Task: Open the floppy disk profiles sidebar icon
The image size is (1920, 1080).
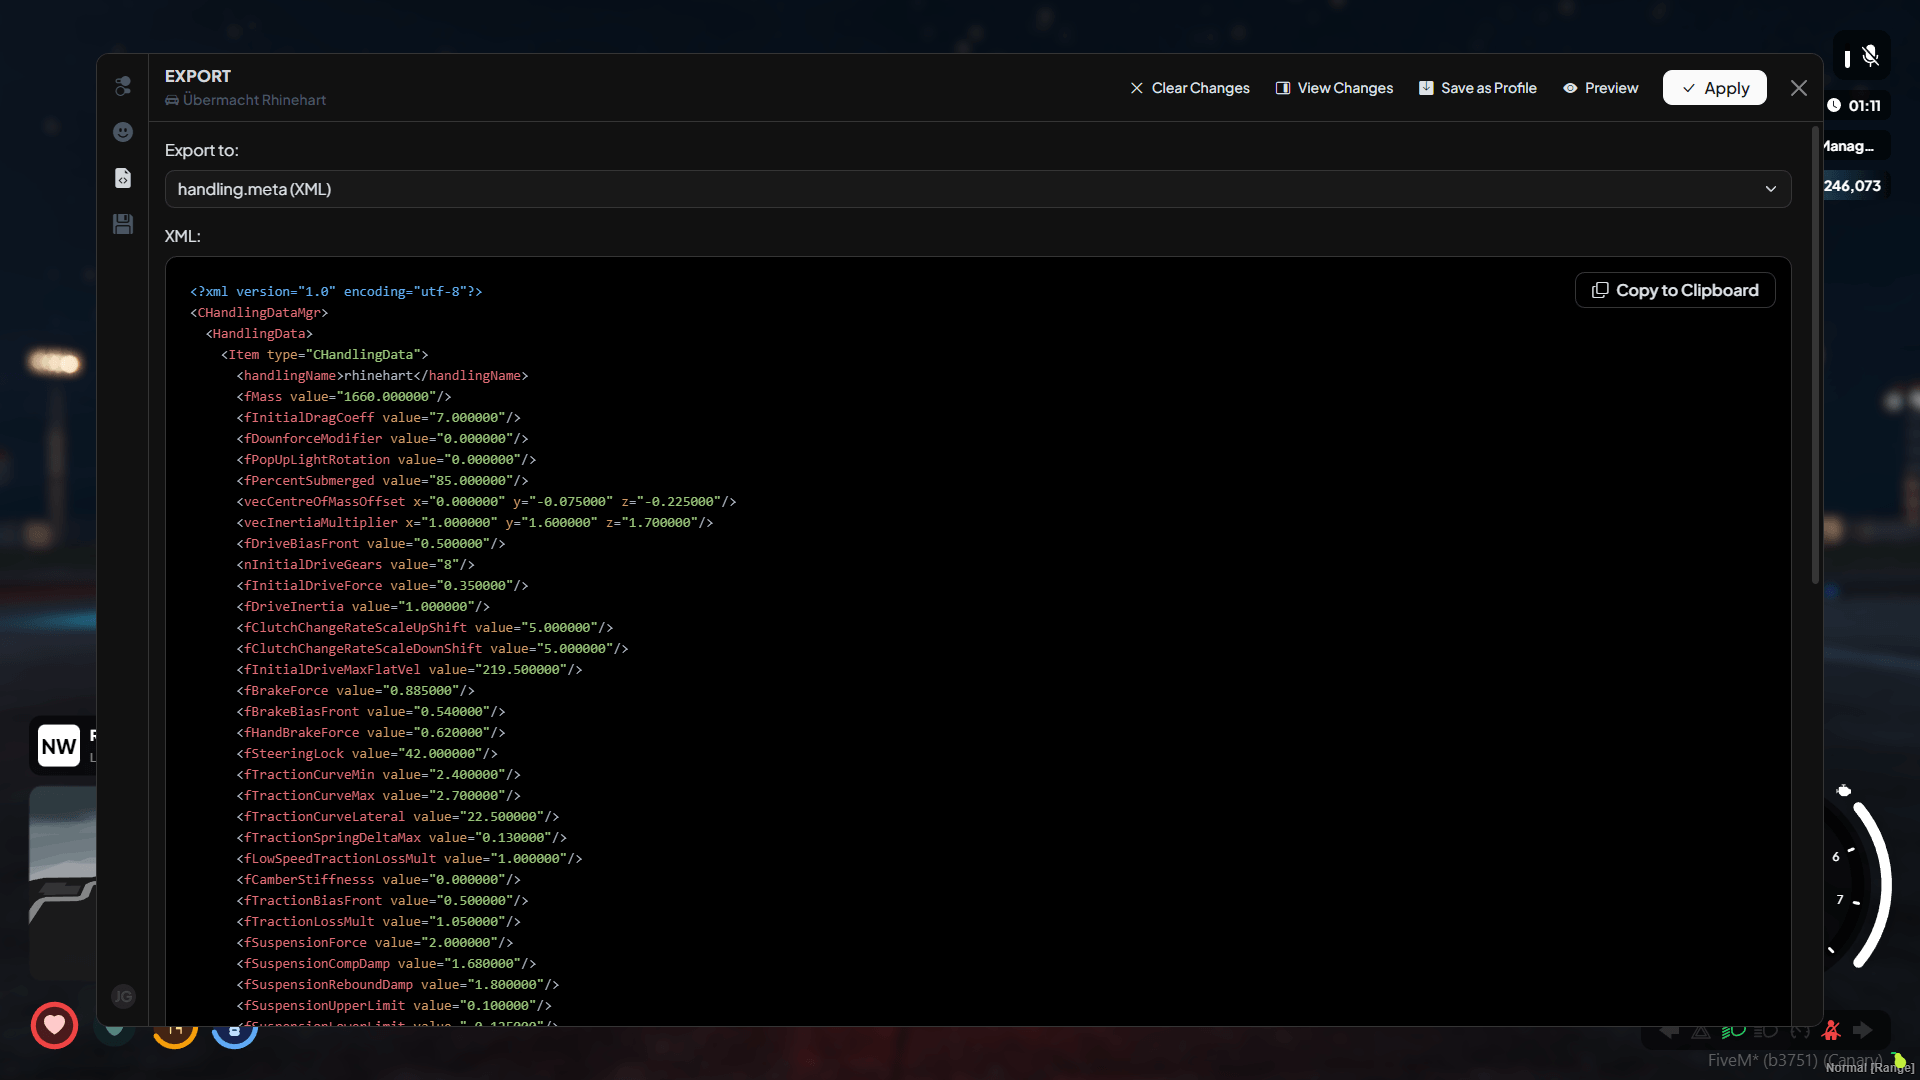Action: click(x=123, y=224)
